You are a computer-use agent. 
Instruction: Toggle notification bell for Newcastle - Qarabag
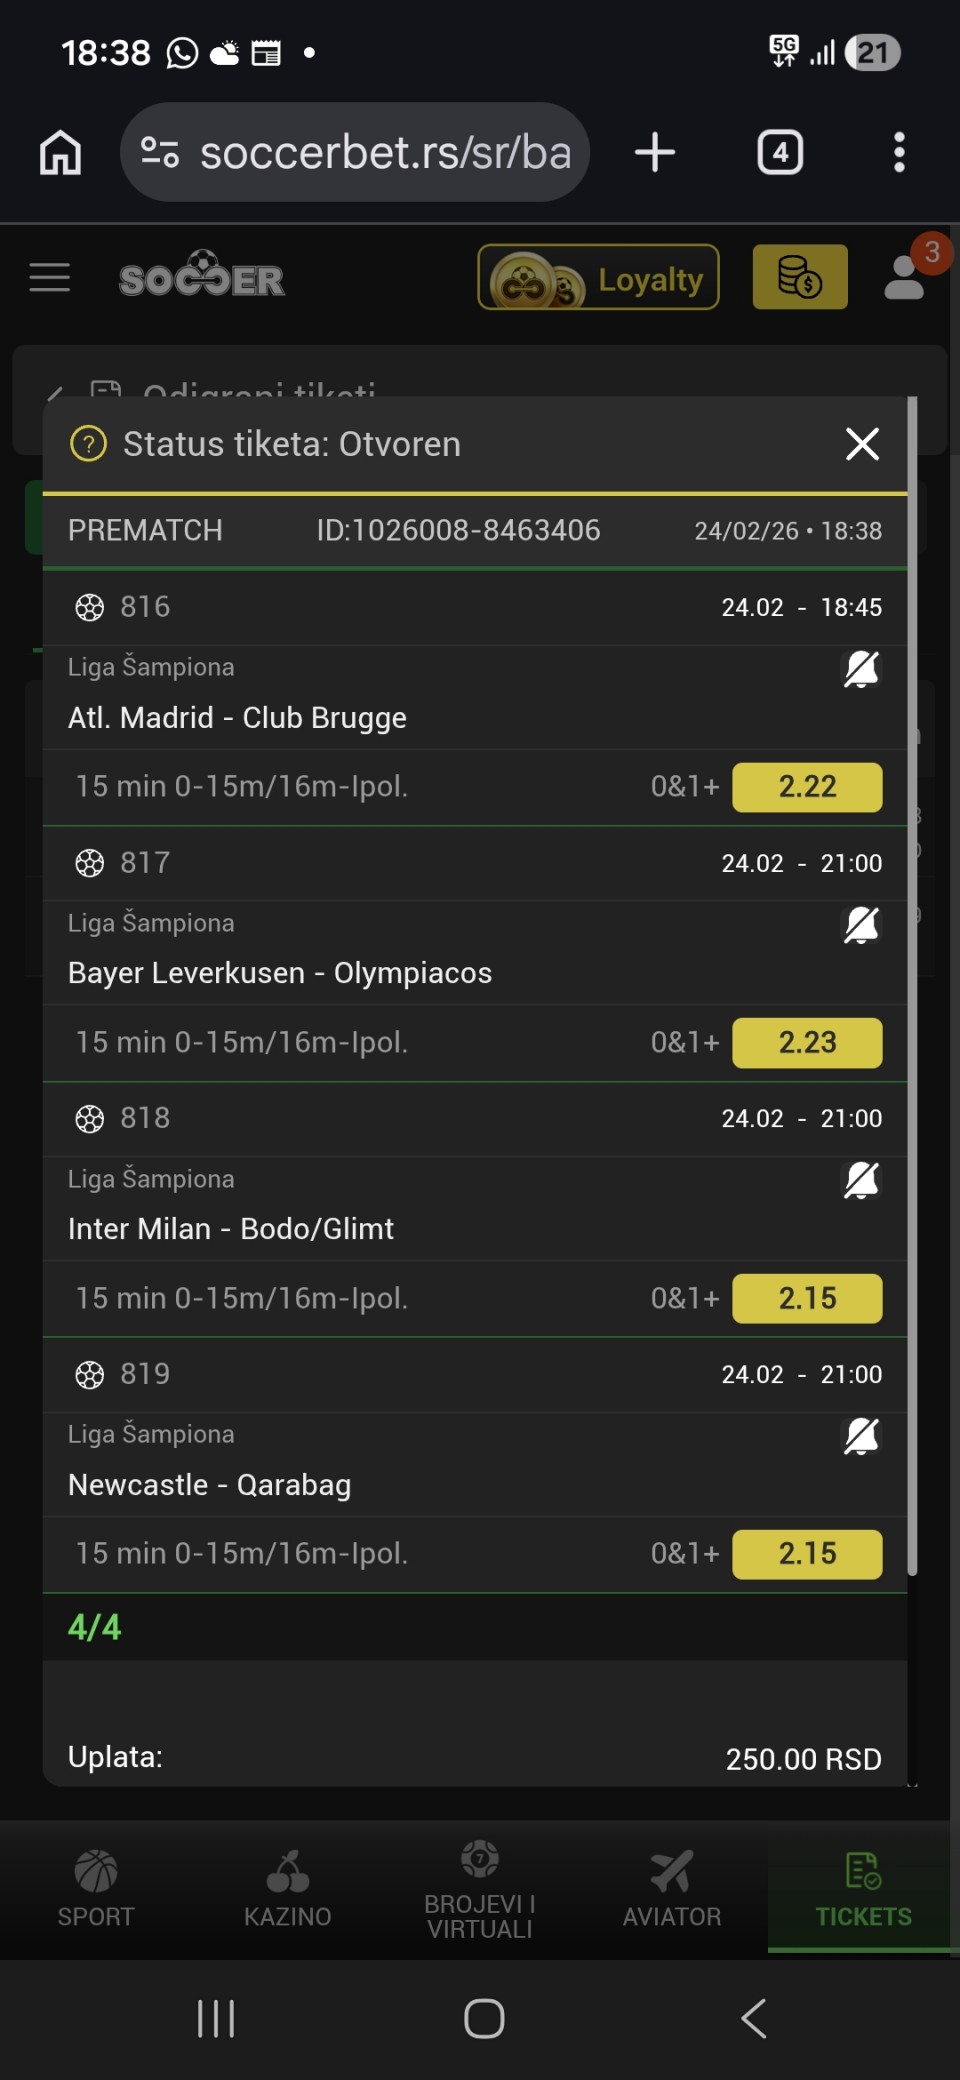point(861,1436)
